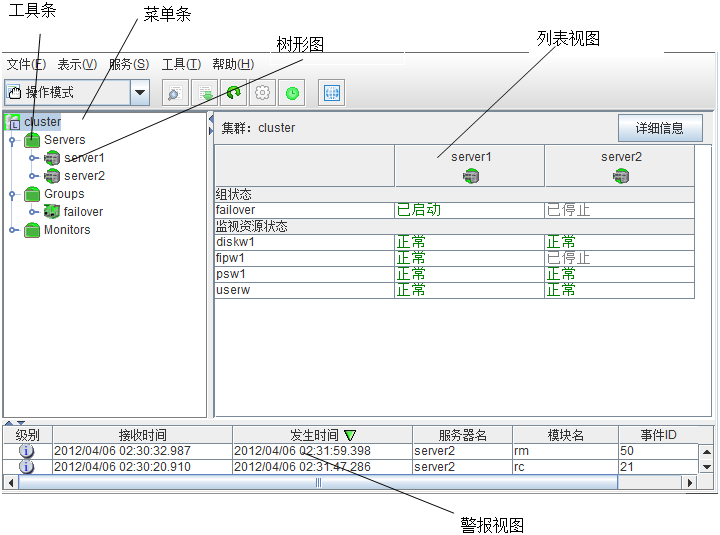
Task: Expand the Monitors tree node
Action: (13, 231)
